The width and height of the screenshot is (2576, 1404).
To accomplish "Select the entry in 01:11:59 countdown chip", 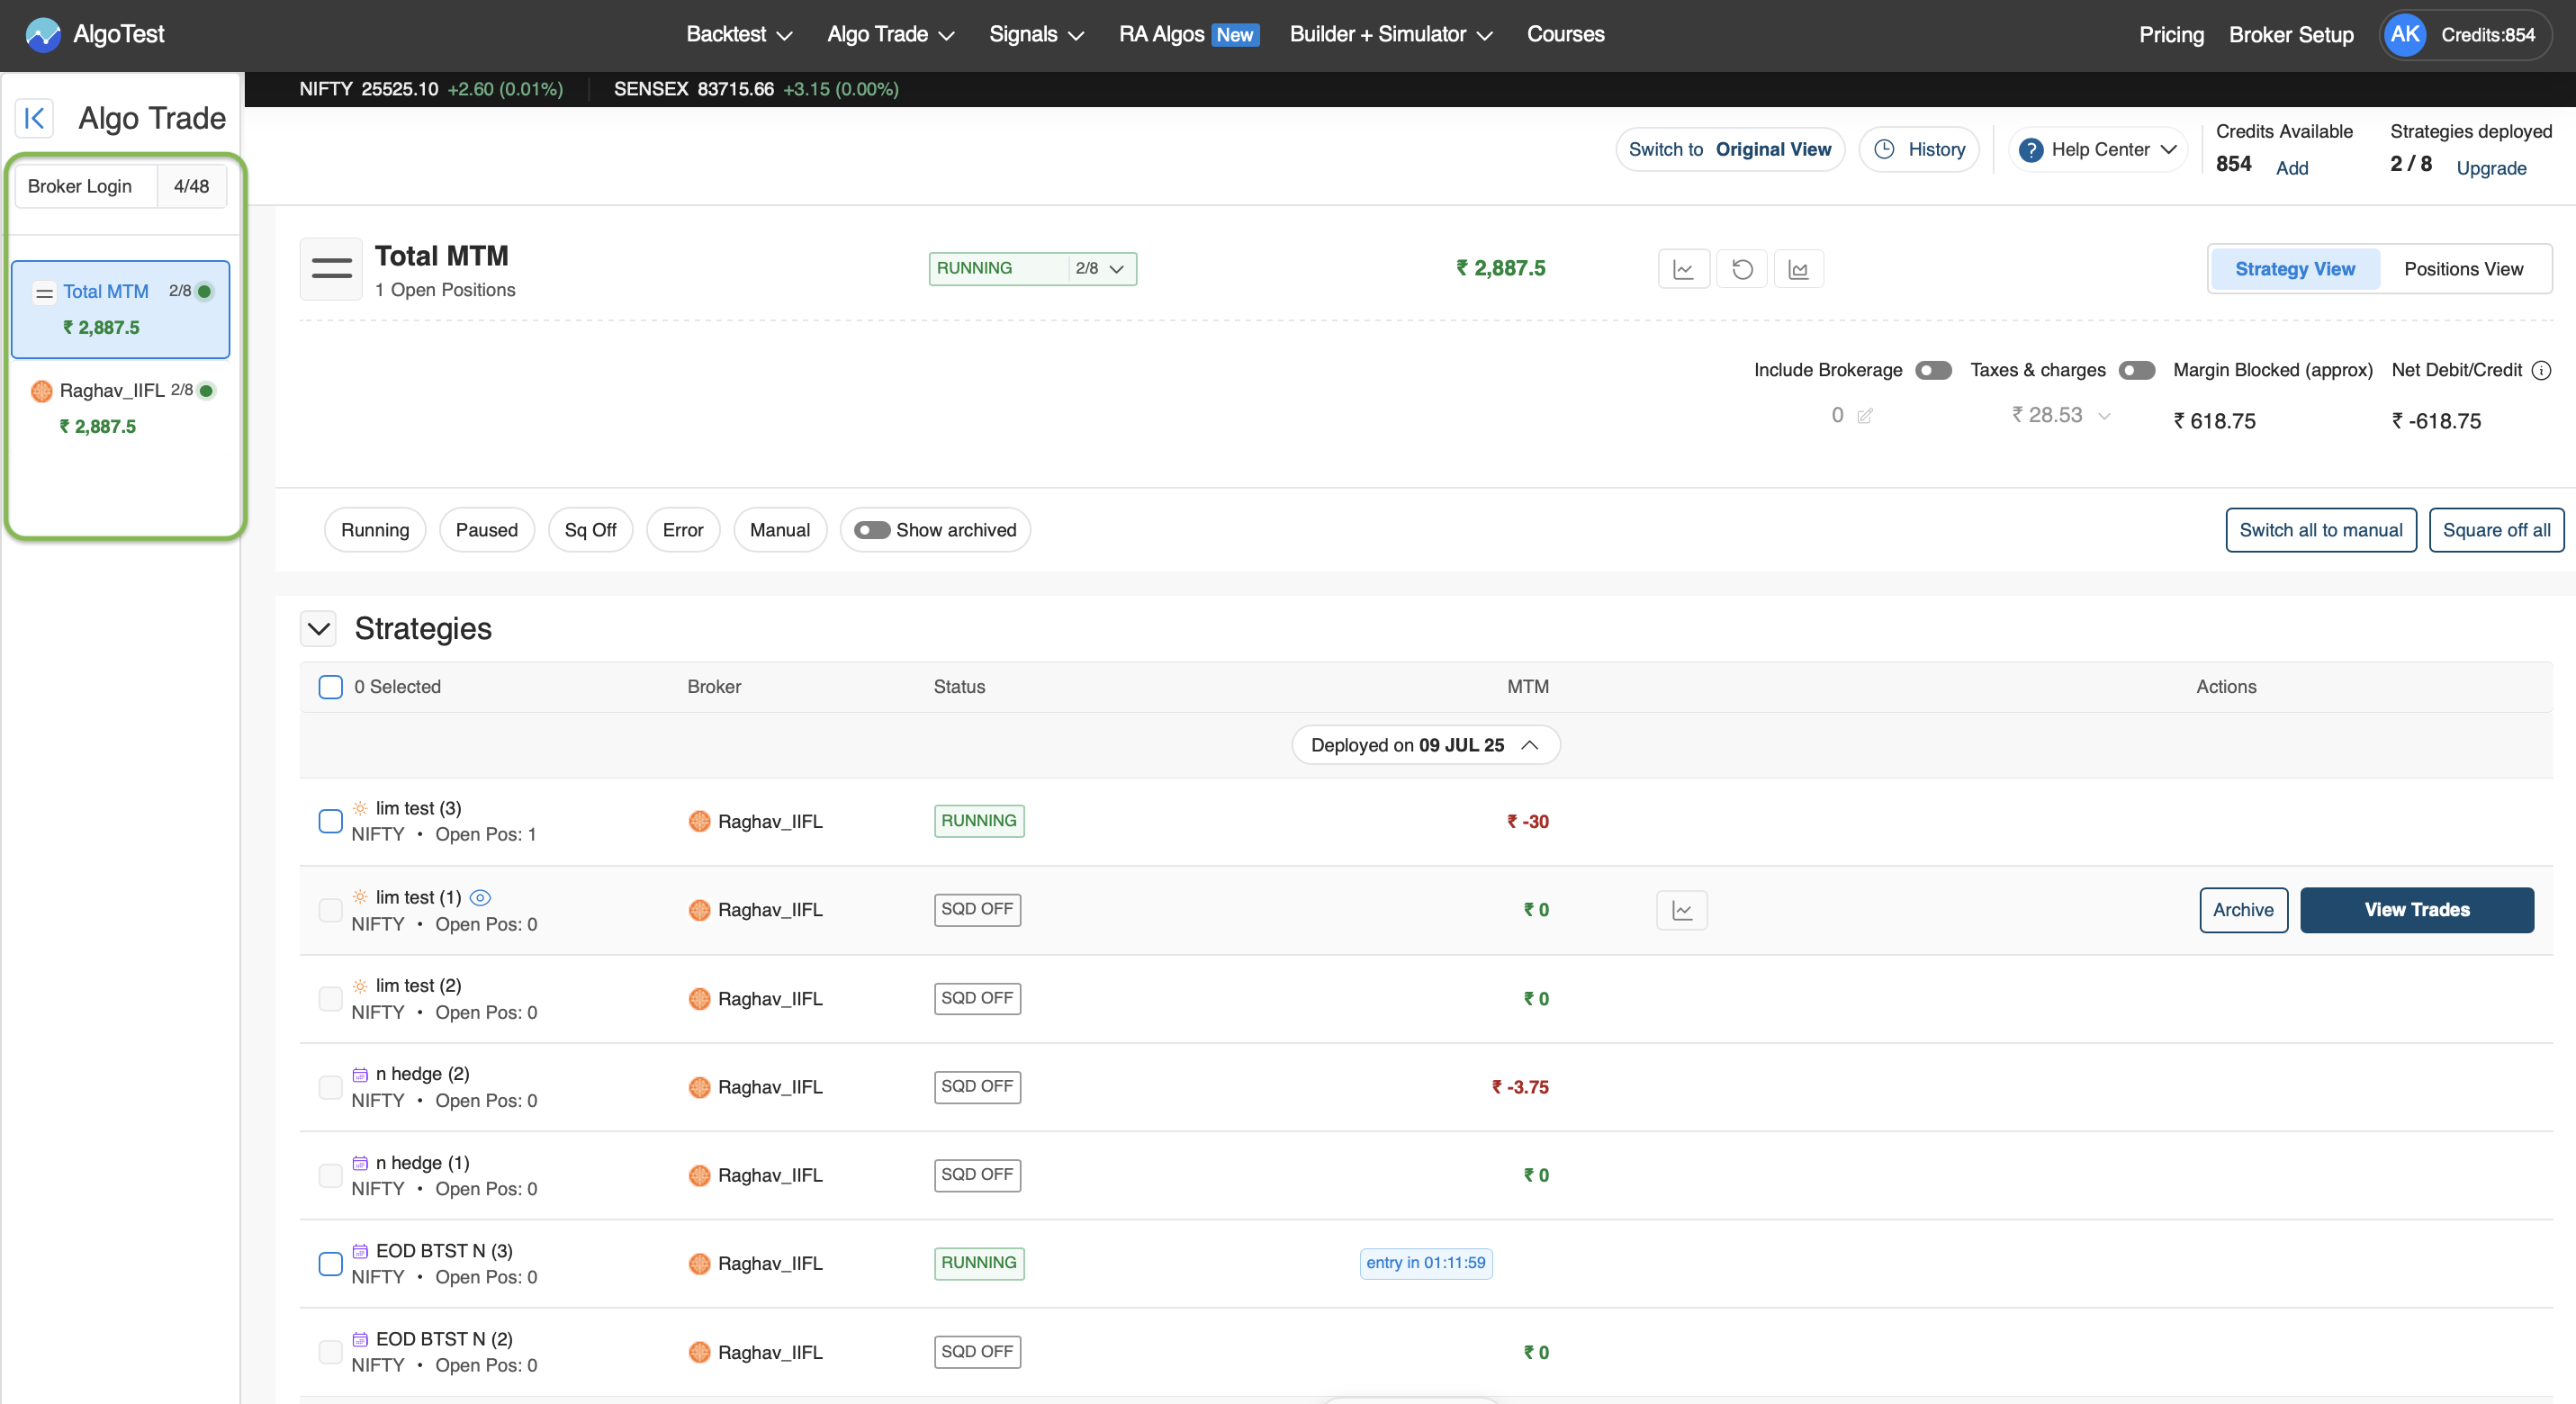I will tap(1426, 1263).
